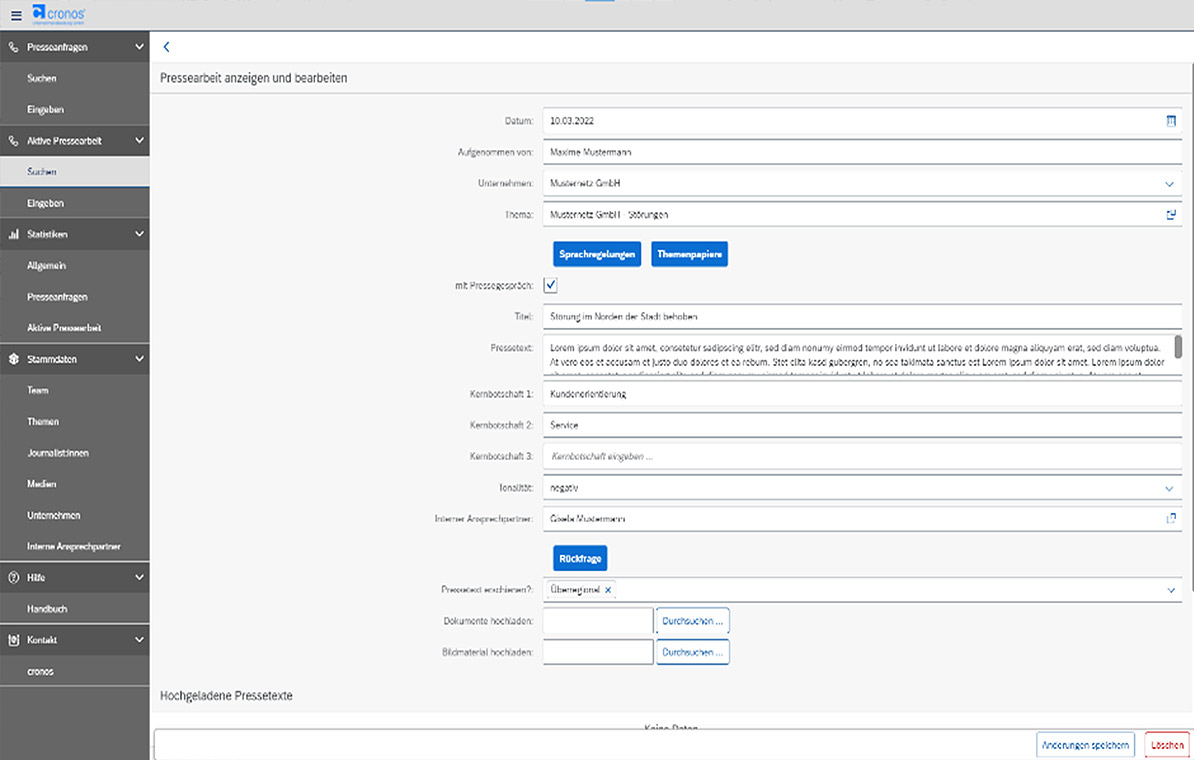
Task: Click the Statistiken bar chart icon
Action: [x=14, y=234]
